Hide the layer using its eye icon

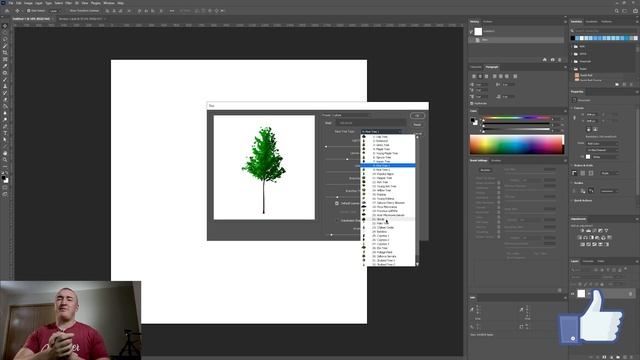pyautogui.click(x=573, y=293)
